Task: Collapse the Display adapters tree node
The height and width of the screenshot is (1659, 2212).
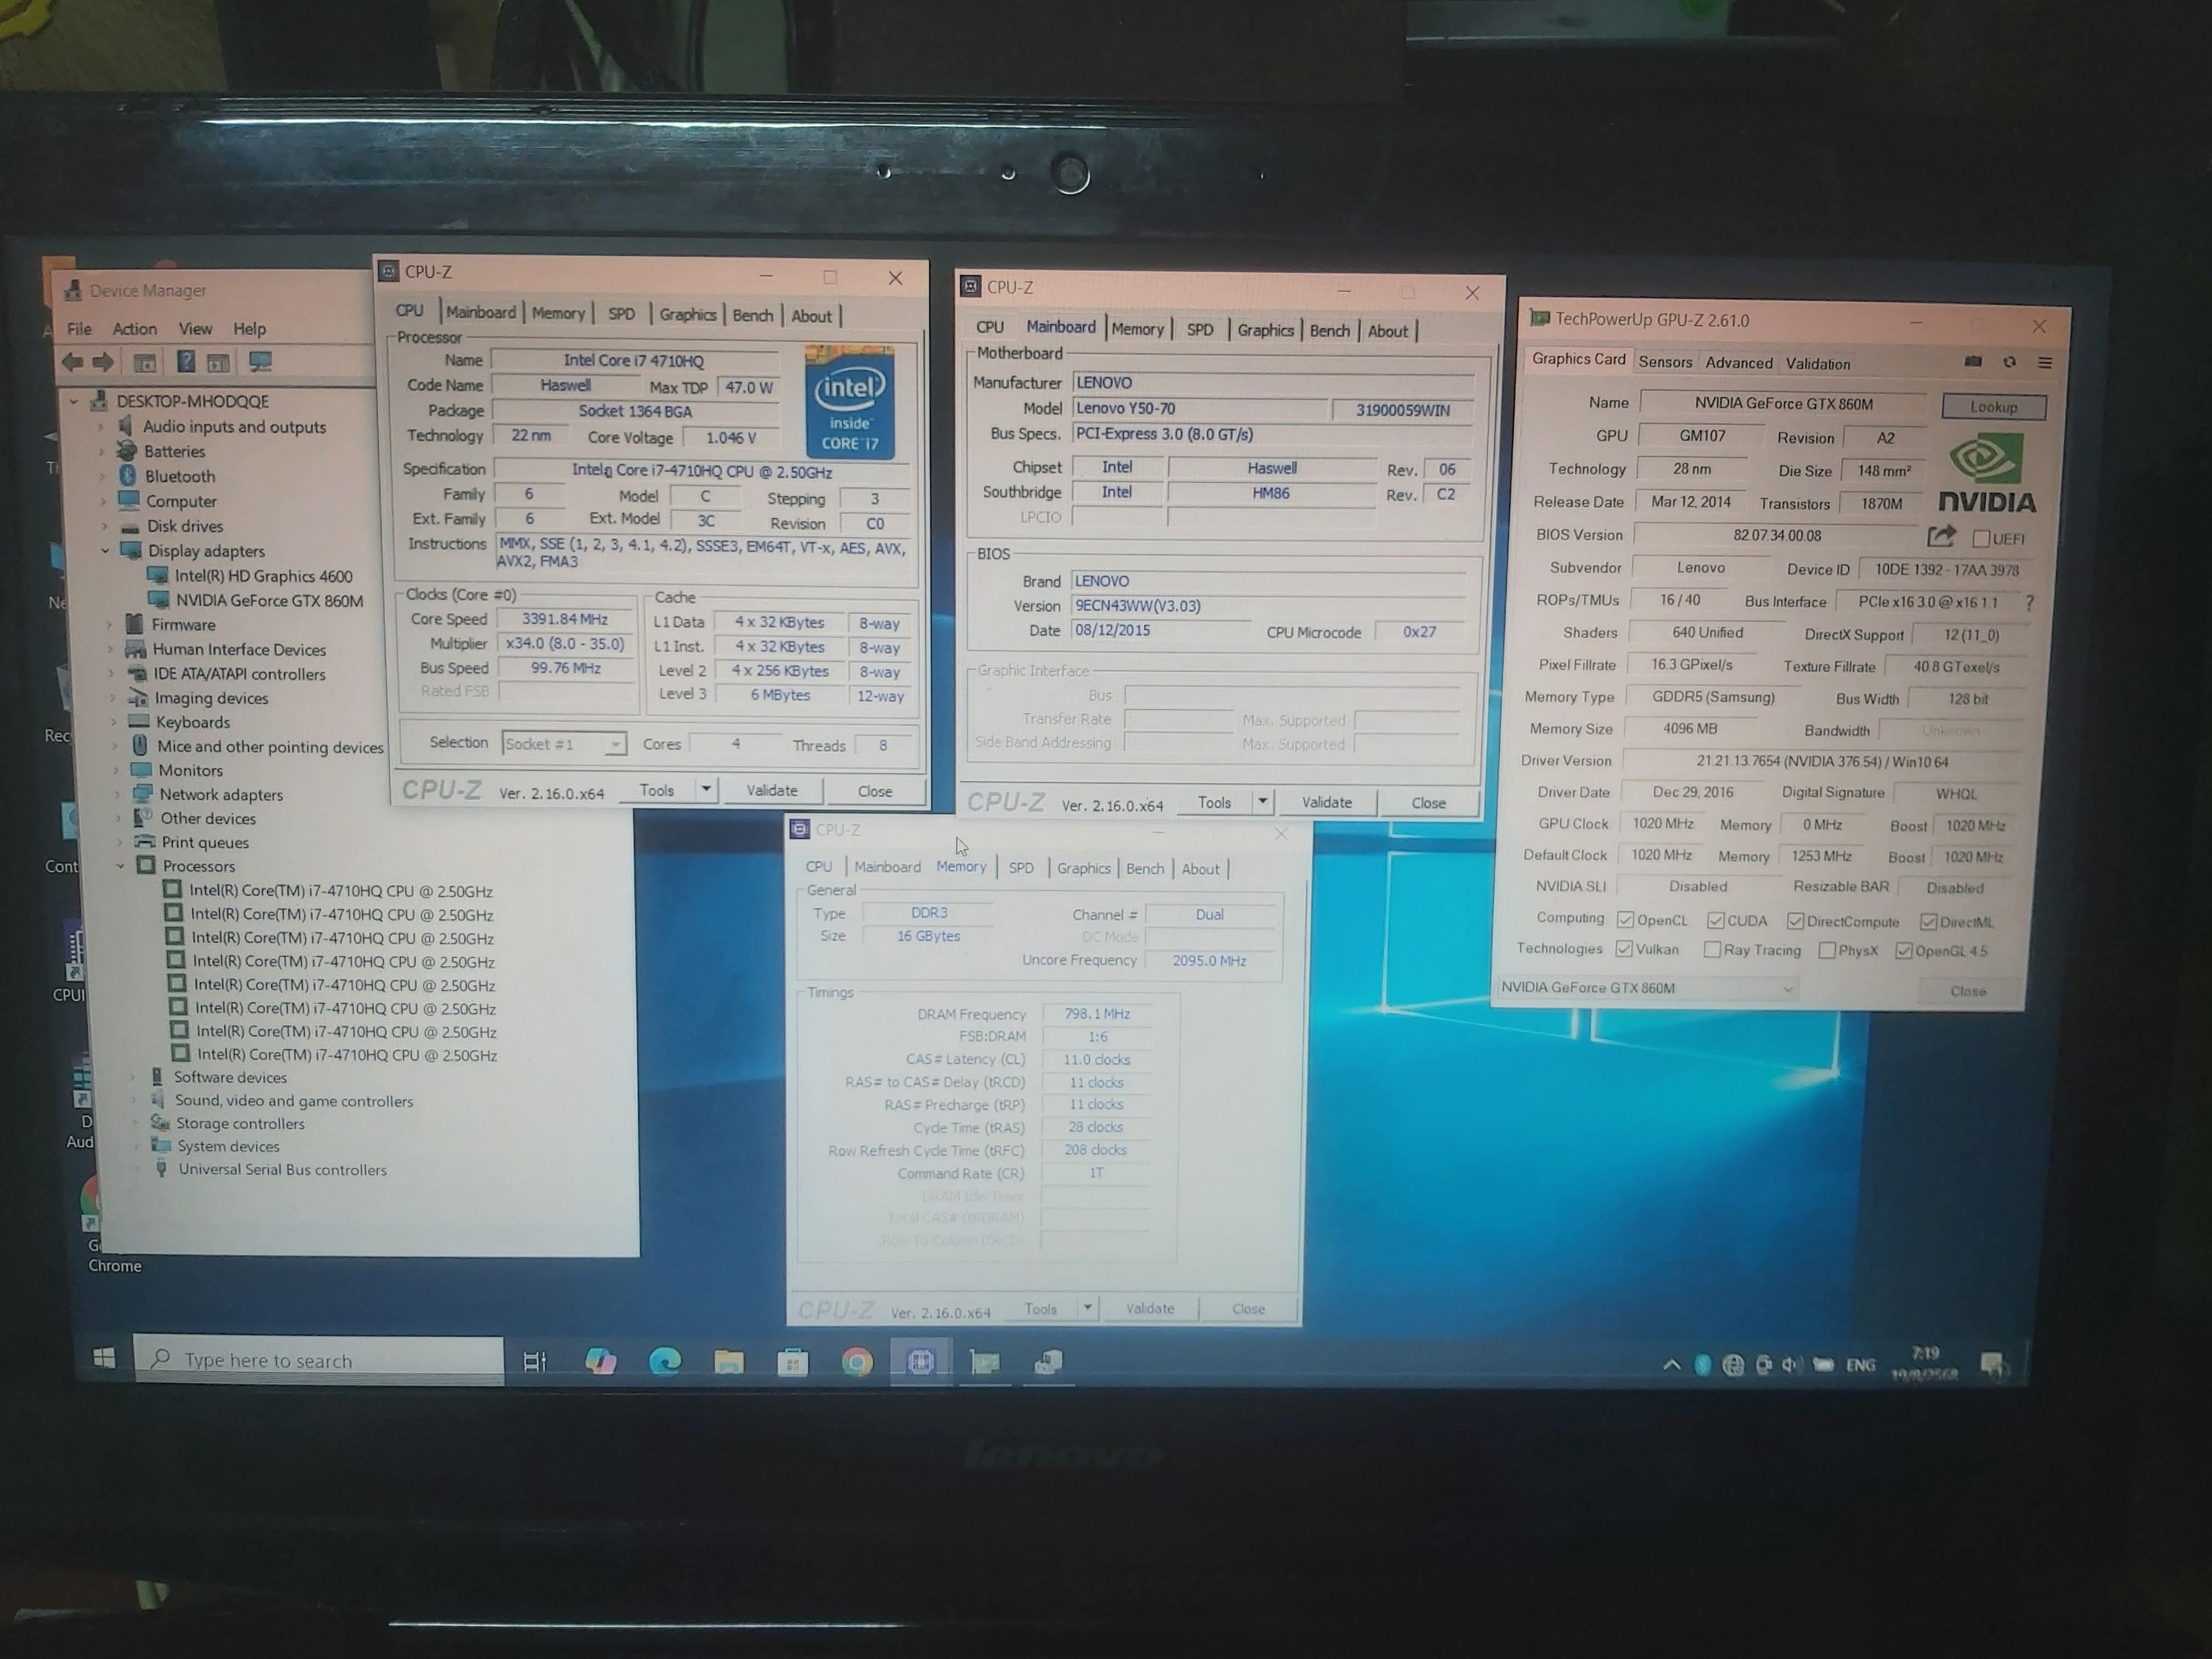Action: tap(105, 550)
